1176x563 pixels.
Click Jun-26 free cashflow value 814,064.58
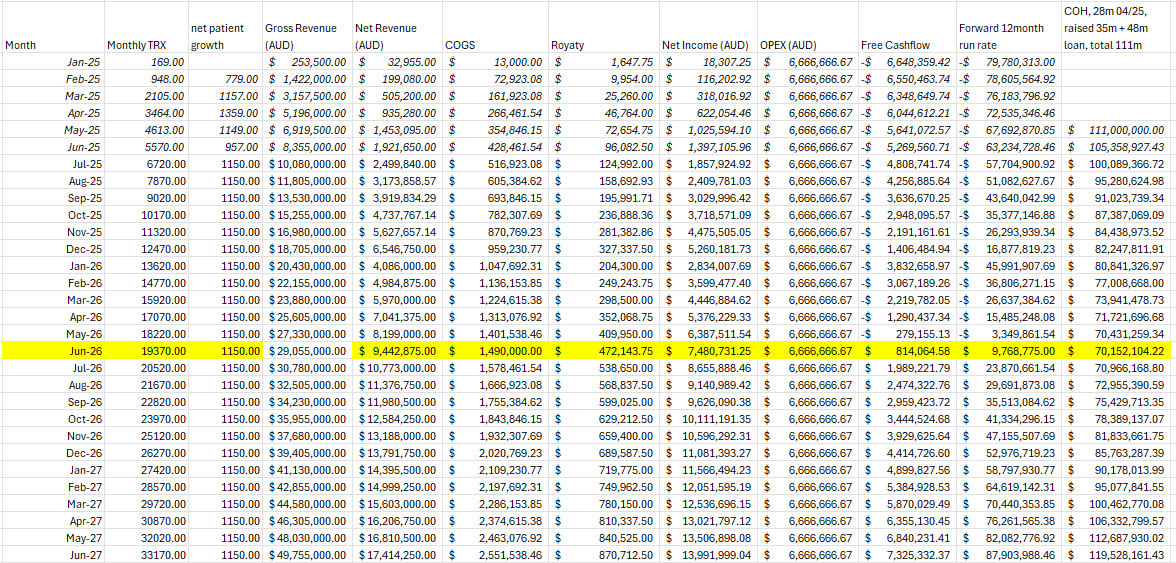[x=906, y=351]
